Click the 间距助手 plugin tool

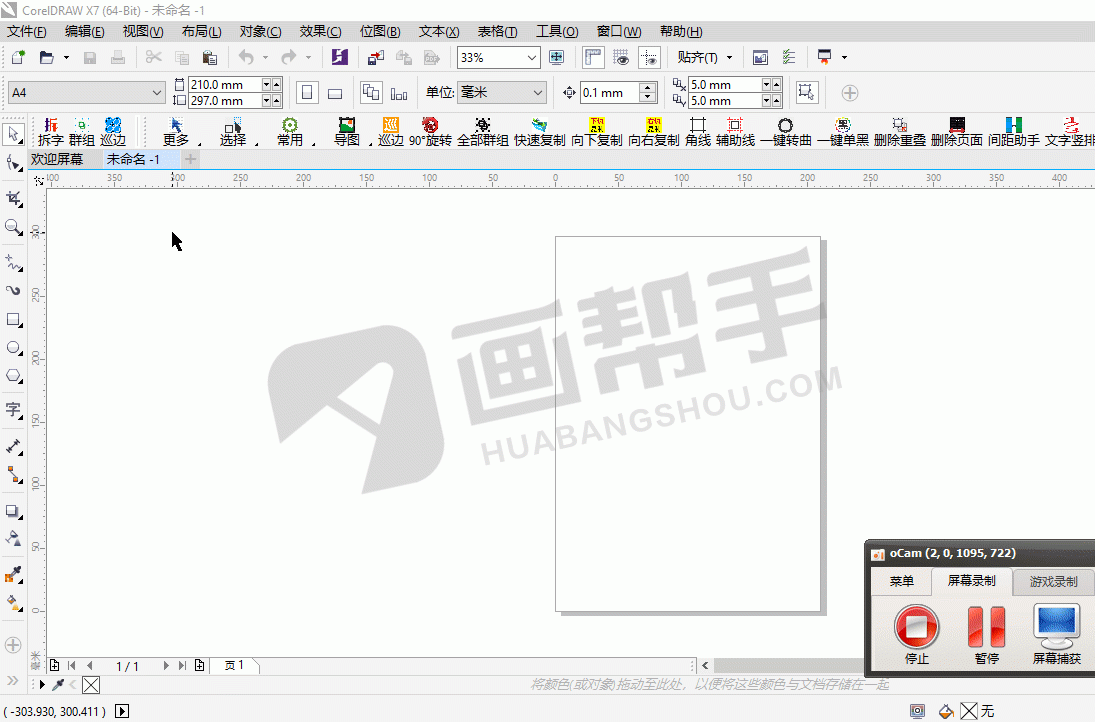pyautogui.click(x=1013, y=131)
